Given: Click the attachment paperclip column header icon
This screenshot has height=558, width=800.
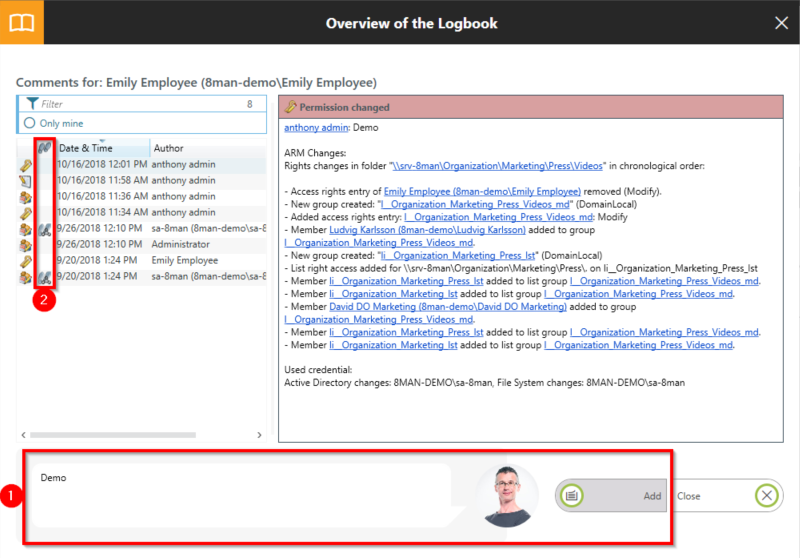Looking at the screenshot, I should 43,148.
